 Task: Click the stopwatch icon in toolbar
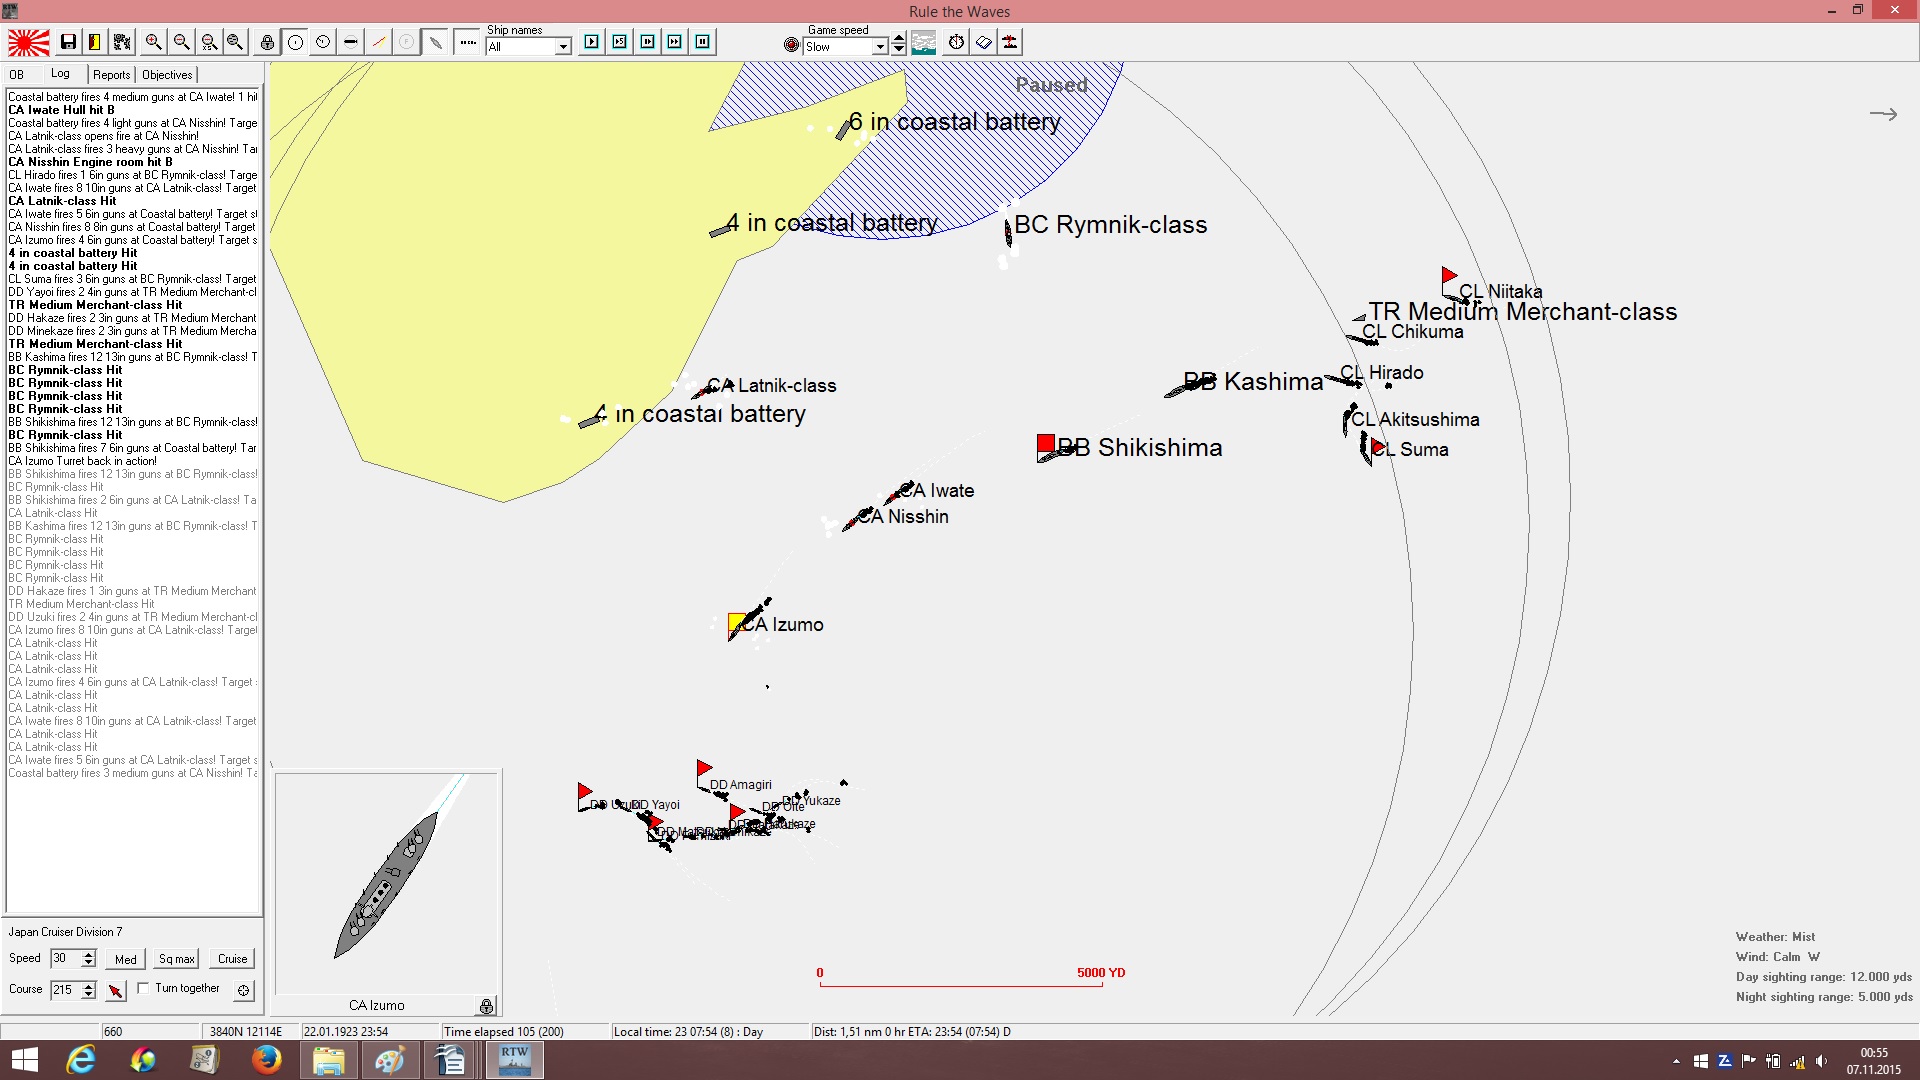[x=957, y=42]
